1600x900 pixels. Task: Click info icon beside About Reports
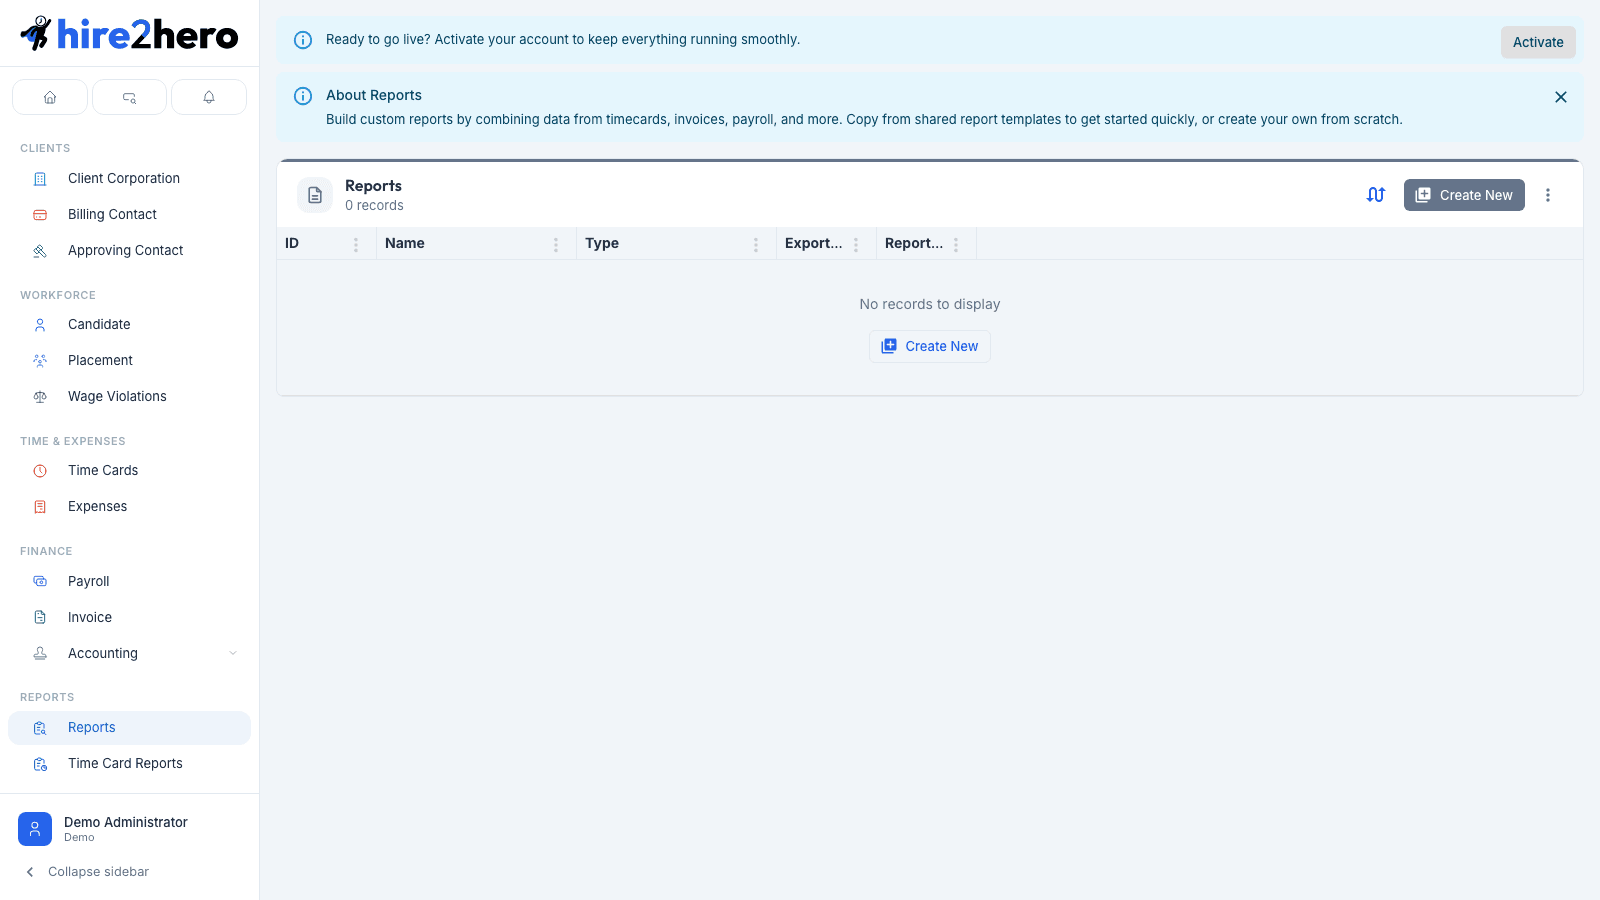pyautogui.click(x=303, y=96)
